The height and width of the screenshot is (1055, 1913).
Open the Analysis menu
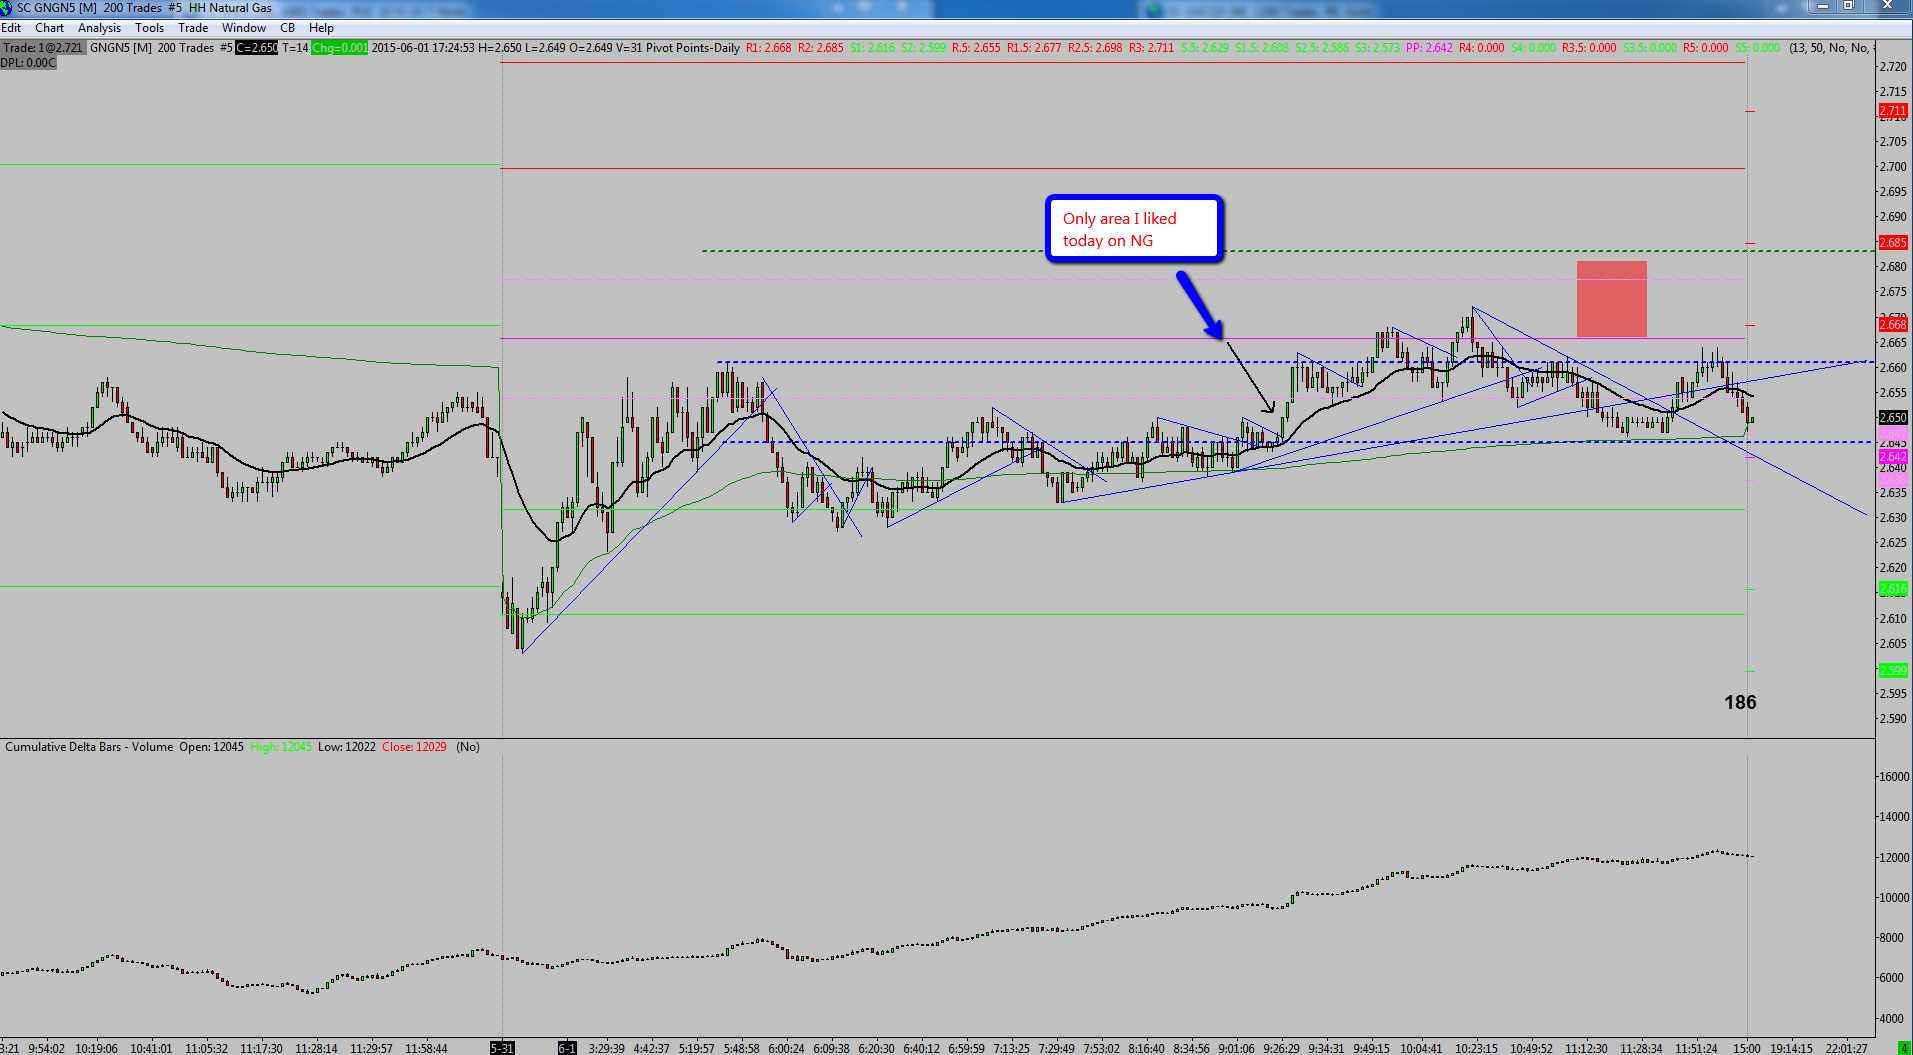click(x=99, y=28)
